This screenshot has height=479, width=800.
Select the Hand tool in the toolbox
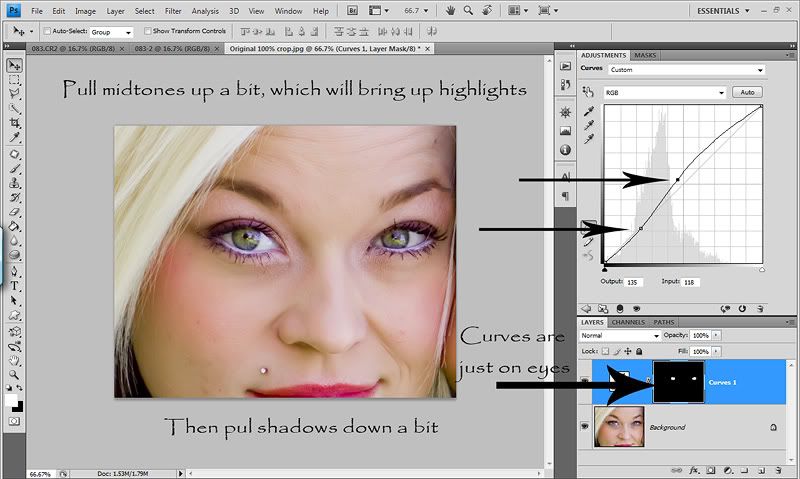pos(14,361)
